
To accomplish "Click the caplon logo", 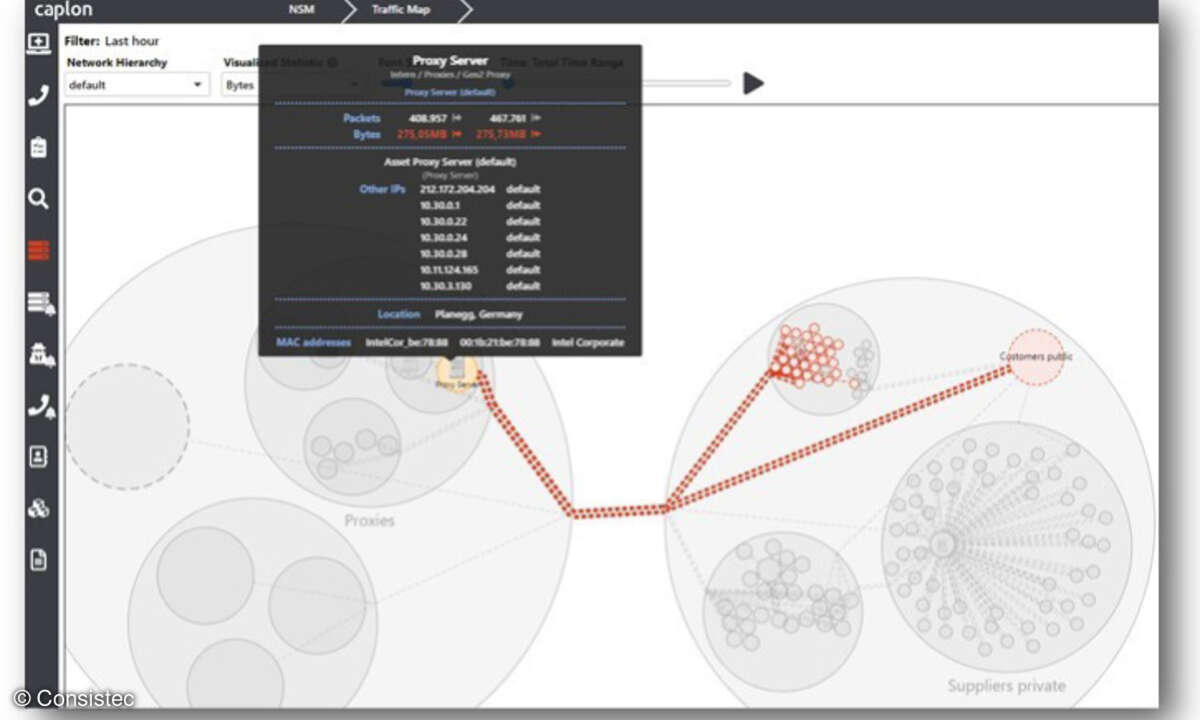I will [x=64, y=10].
